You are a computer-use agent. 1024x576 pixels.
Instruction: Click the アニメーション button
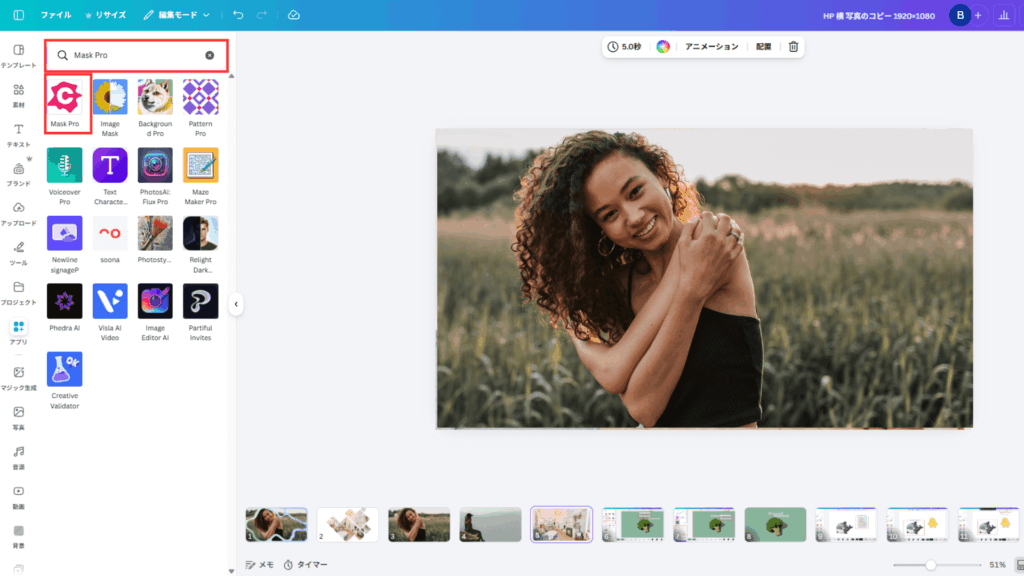711,47
